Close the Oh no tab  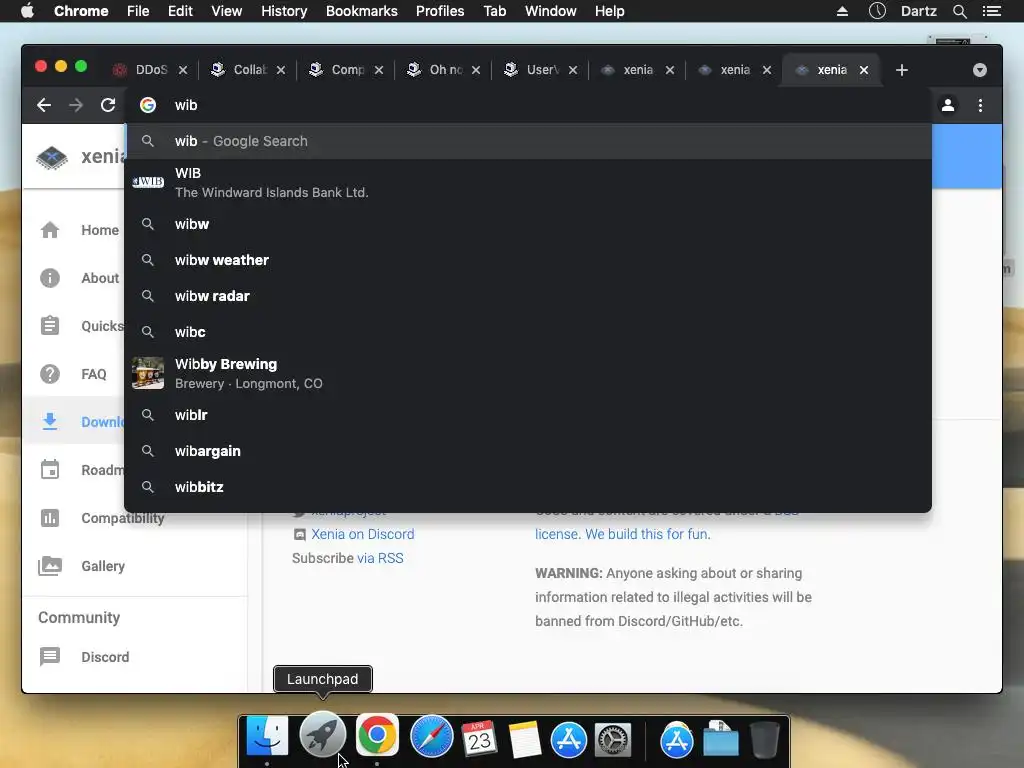(476, 70)
